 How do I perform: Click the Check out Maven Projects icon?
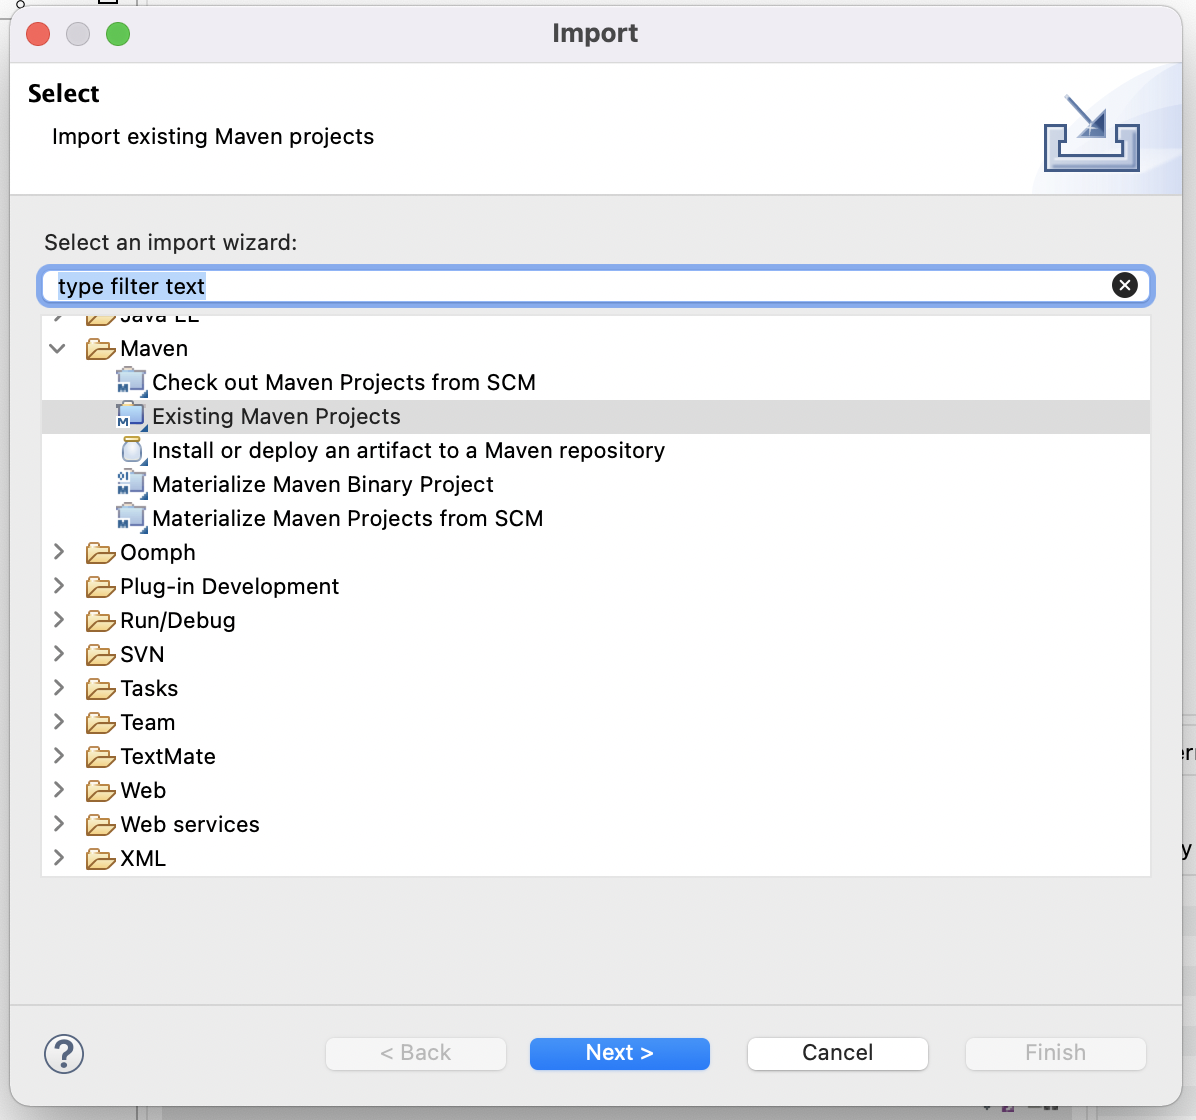click(x=131, y=382)
